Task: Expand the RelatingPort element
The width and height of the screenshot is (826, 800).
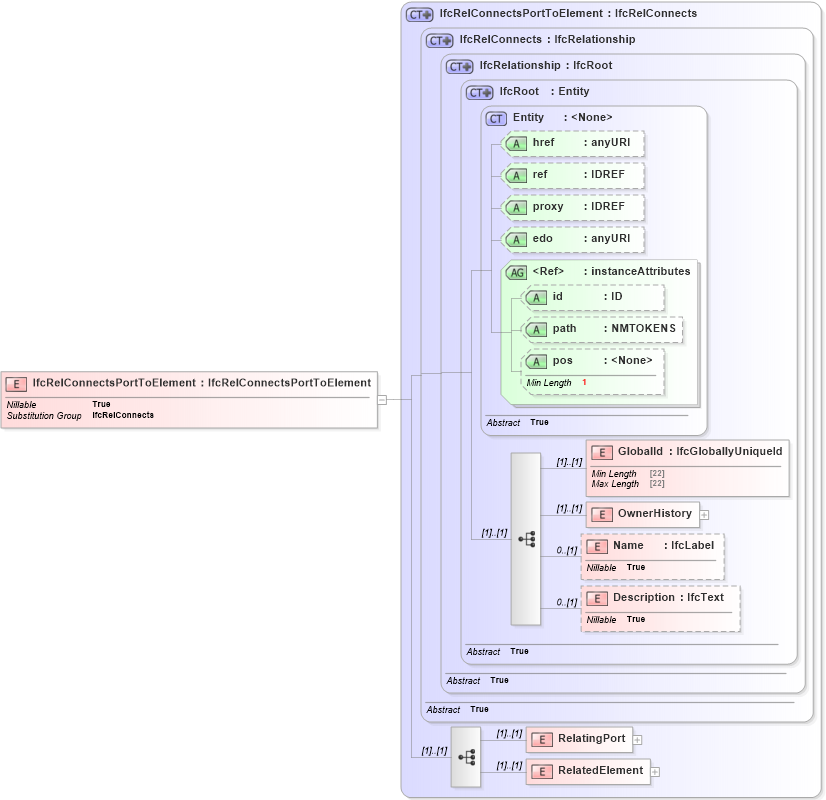Action: pos(635,739)
